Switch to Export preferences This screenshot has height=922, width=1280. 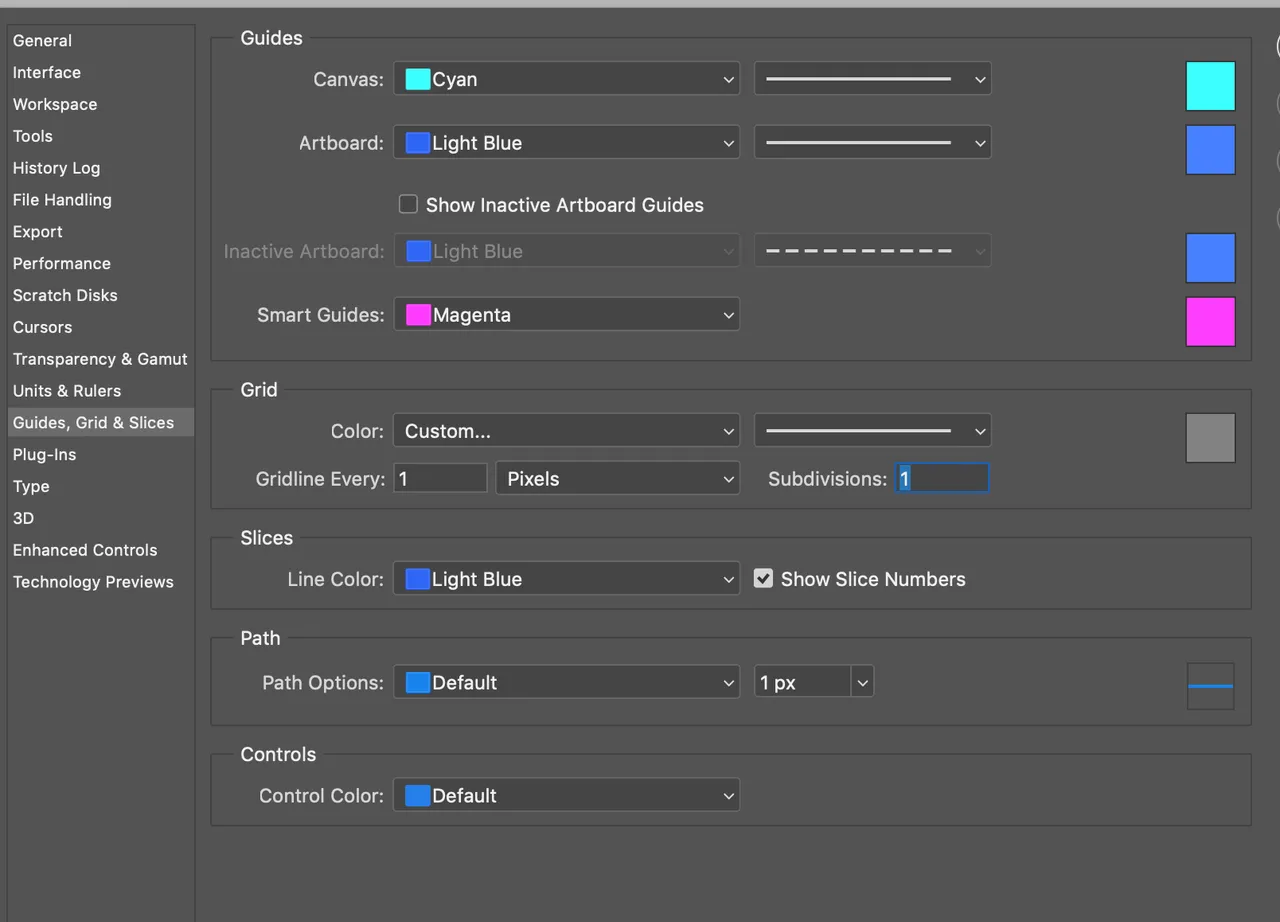tap(37, 232)
